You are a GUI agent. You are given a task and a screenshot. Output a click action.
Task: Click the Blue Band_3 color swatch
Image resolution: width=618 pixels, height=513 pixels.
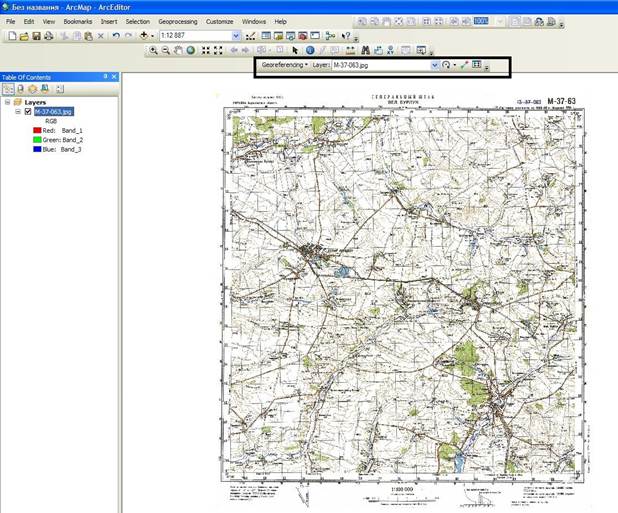point(37,149)
